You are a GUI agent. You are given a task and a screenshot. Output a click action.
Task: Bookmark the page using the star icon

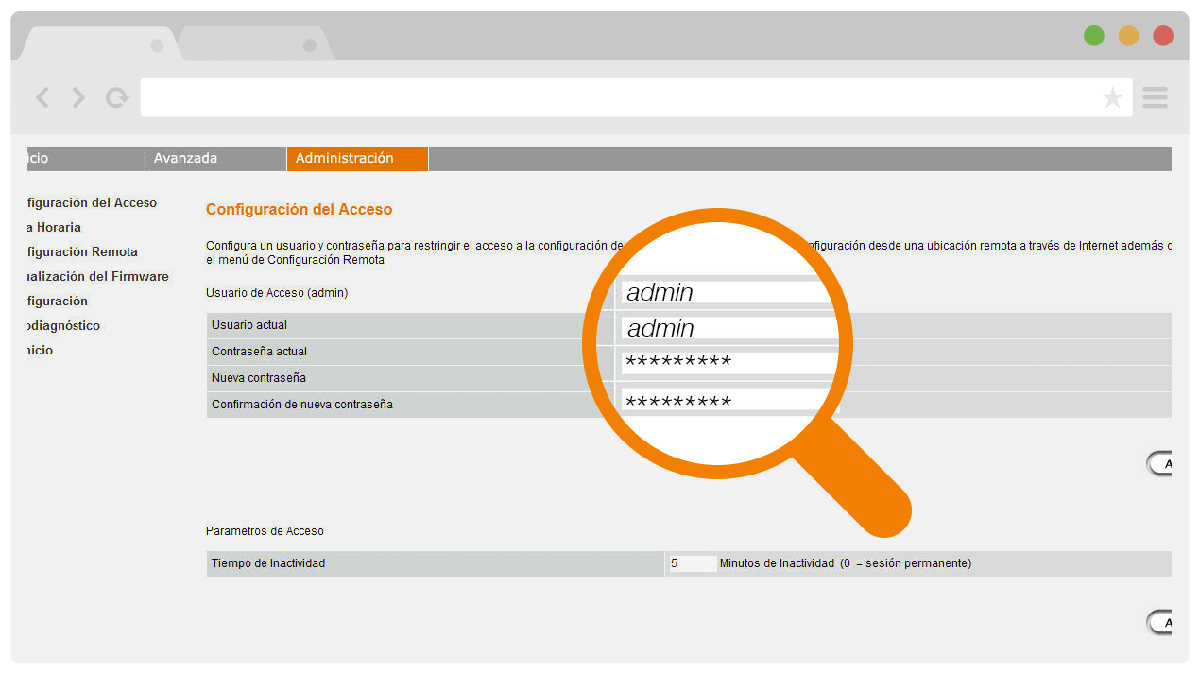[1113, 97]
